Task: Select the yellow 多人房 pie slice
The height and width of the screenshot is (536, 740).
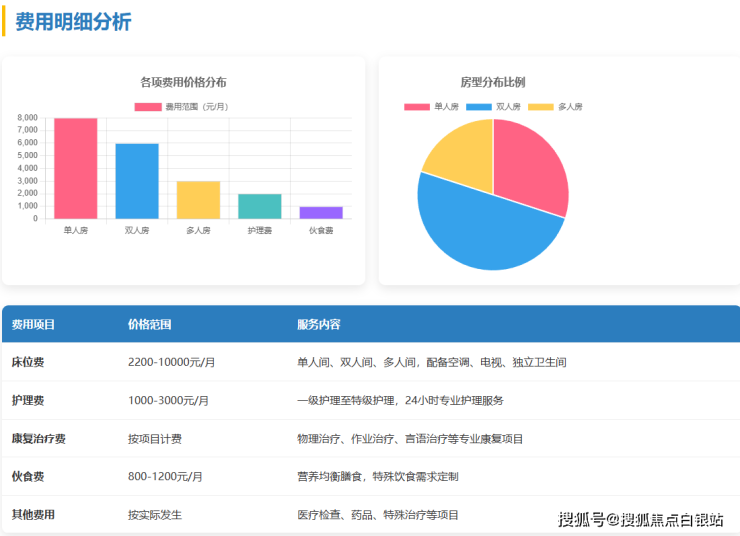Action: pyautogui.click(x=462, y=155)
